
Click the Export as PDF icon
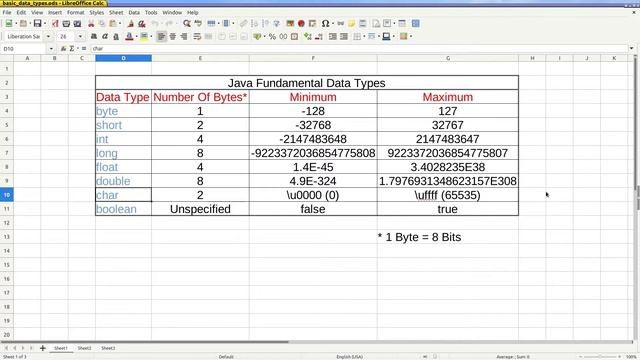pos(55,24)
